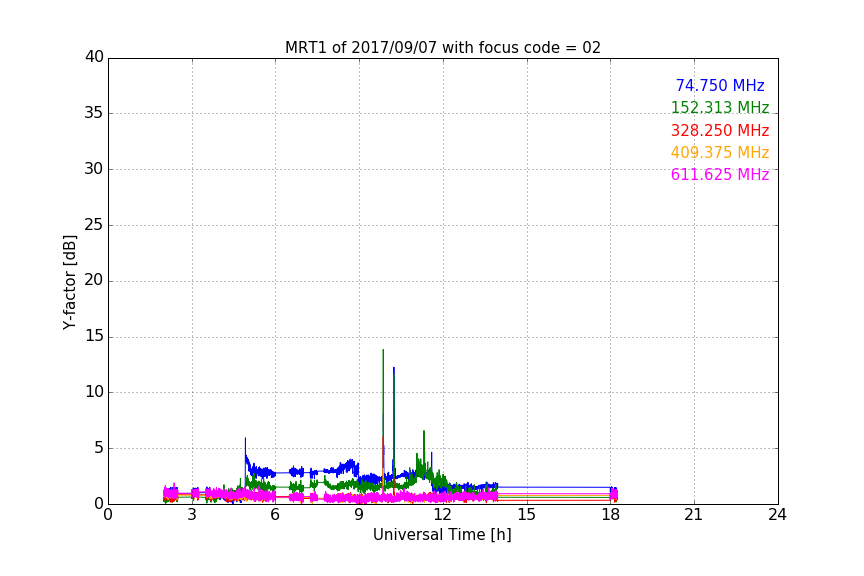Click the x-axis tick label 12
This screenshot has width=864, height=576.
point(442,515)
